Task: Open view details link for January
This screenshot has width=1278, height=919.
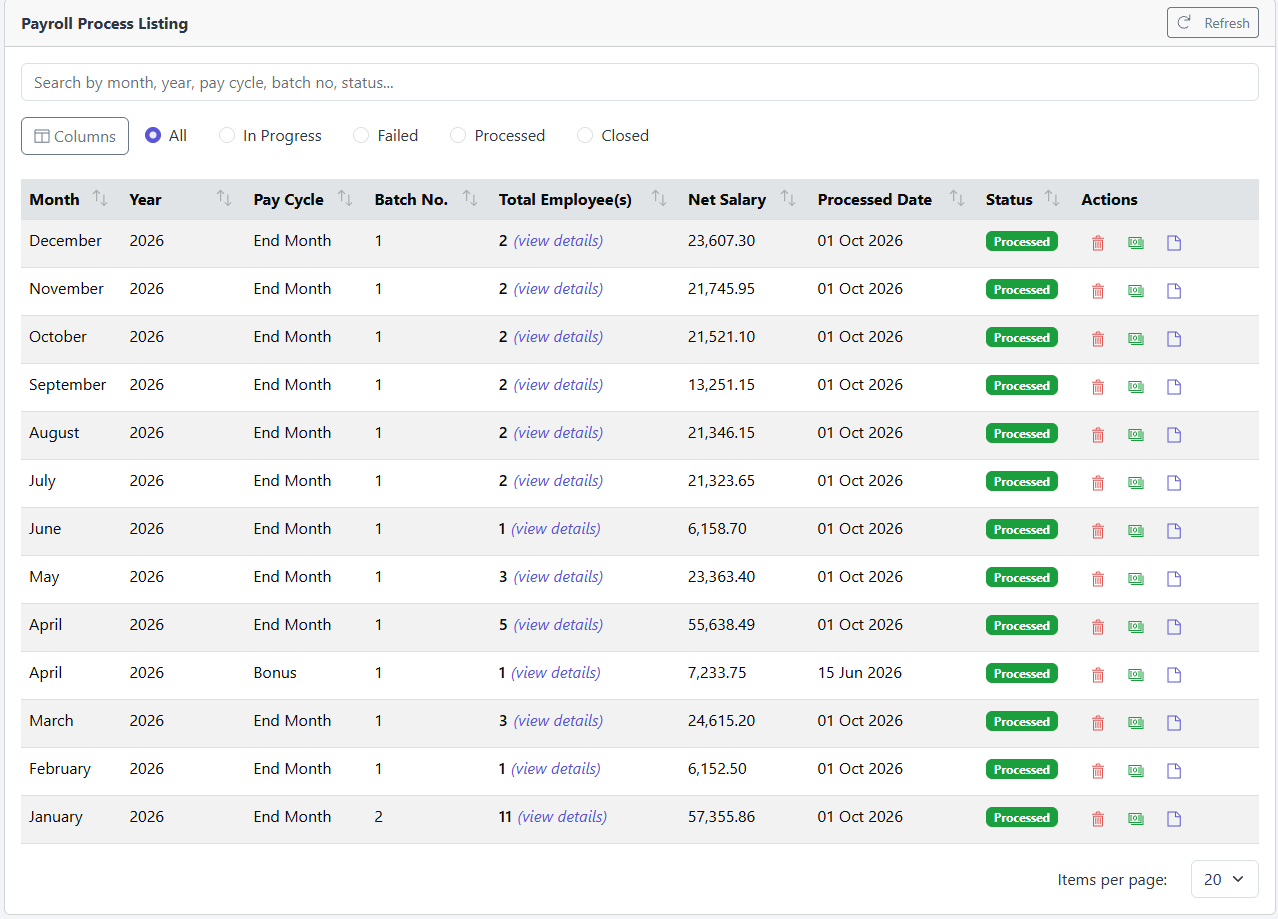Action: (x=562, y=817)
